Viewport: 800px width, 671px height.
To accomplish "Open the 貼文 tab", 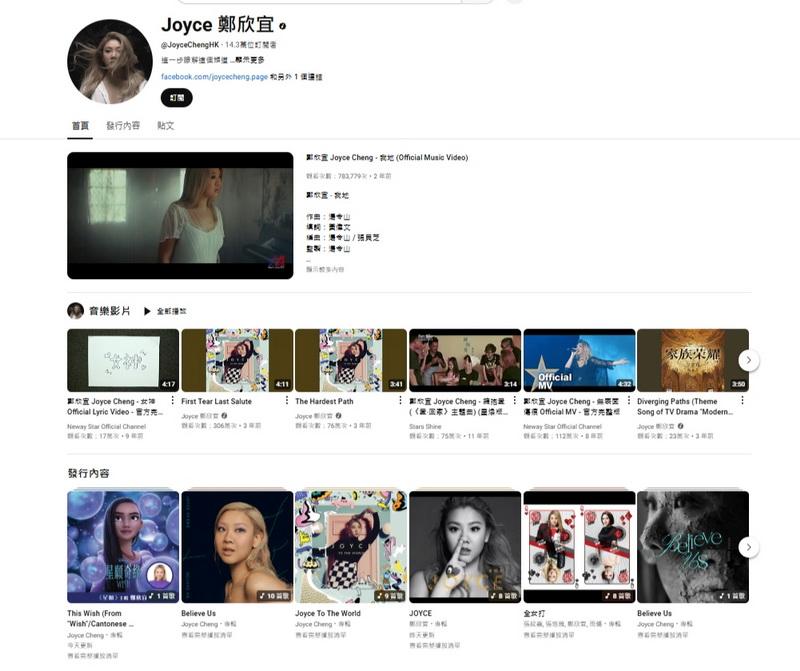I will tap(166, 126).
